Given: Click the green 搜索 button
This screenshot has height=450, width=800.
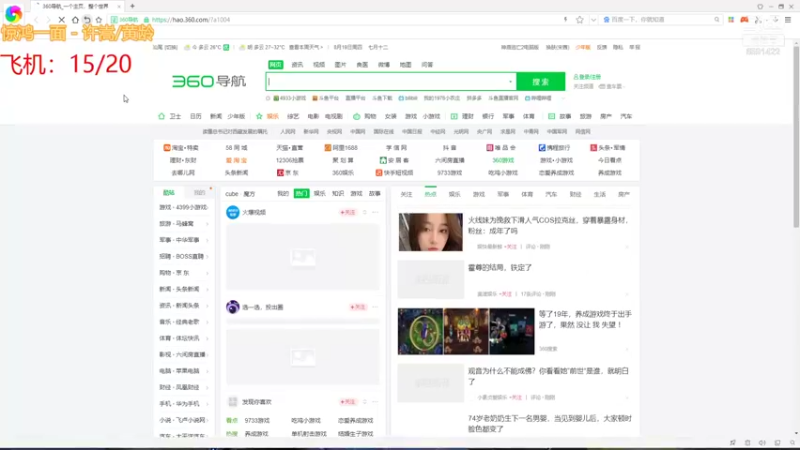Looking at the screenshot, I should click(x=541, y=82).
